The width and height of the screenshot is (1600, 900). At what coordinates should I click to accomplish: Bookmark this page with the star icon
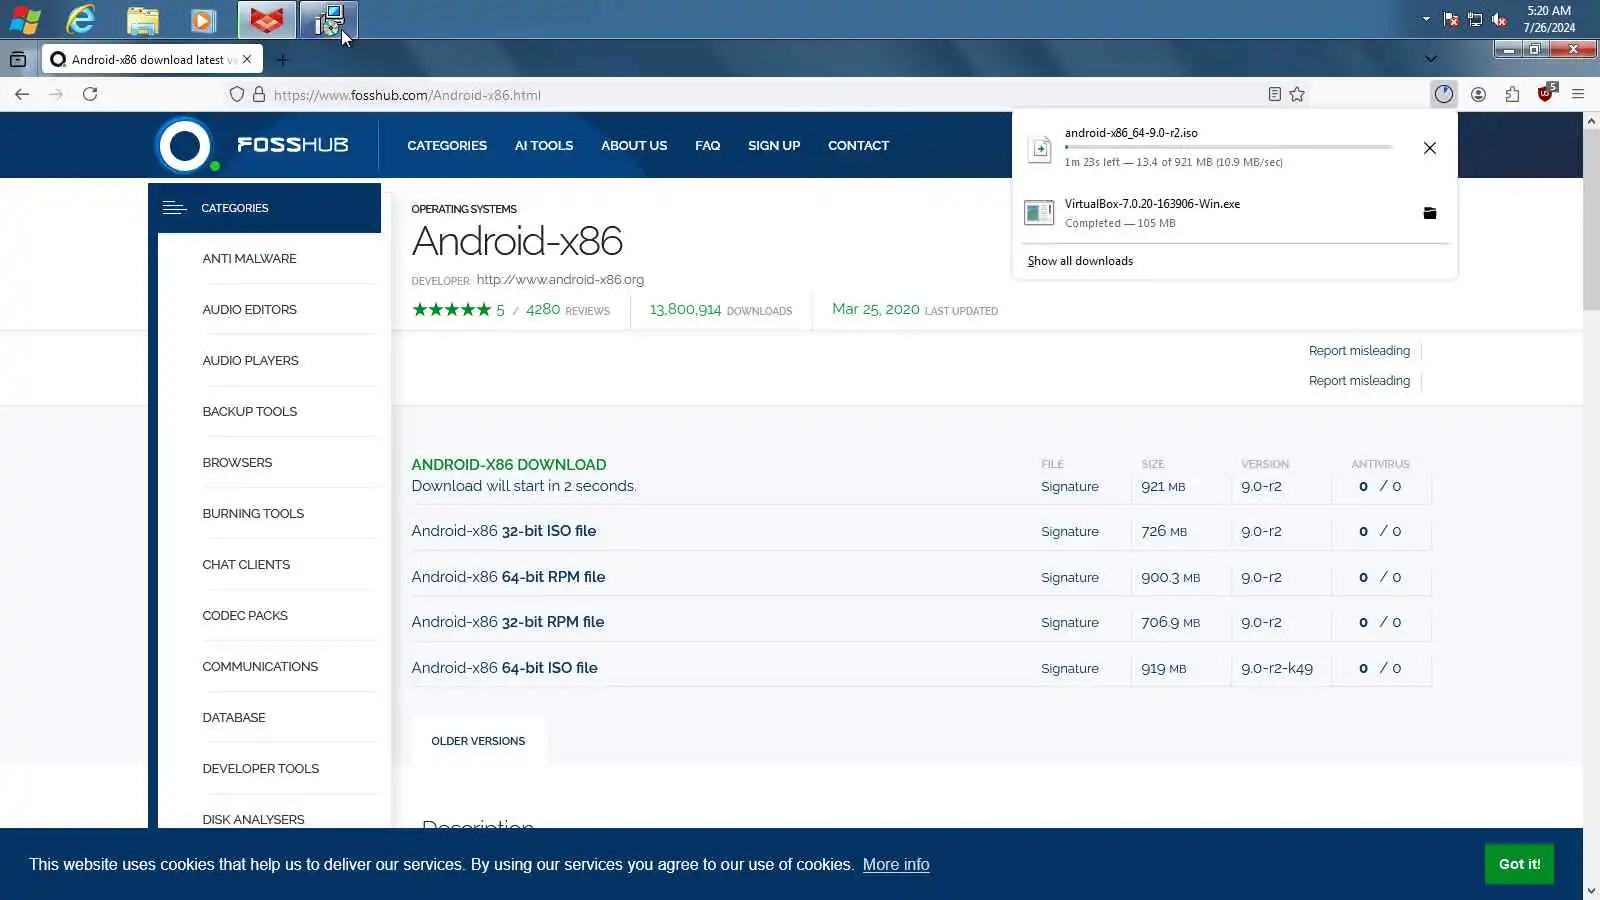pyautogui.click(x=1297, y=94)
